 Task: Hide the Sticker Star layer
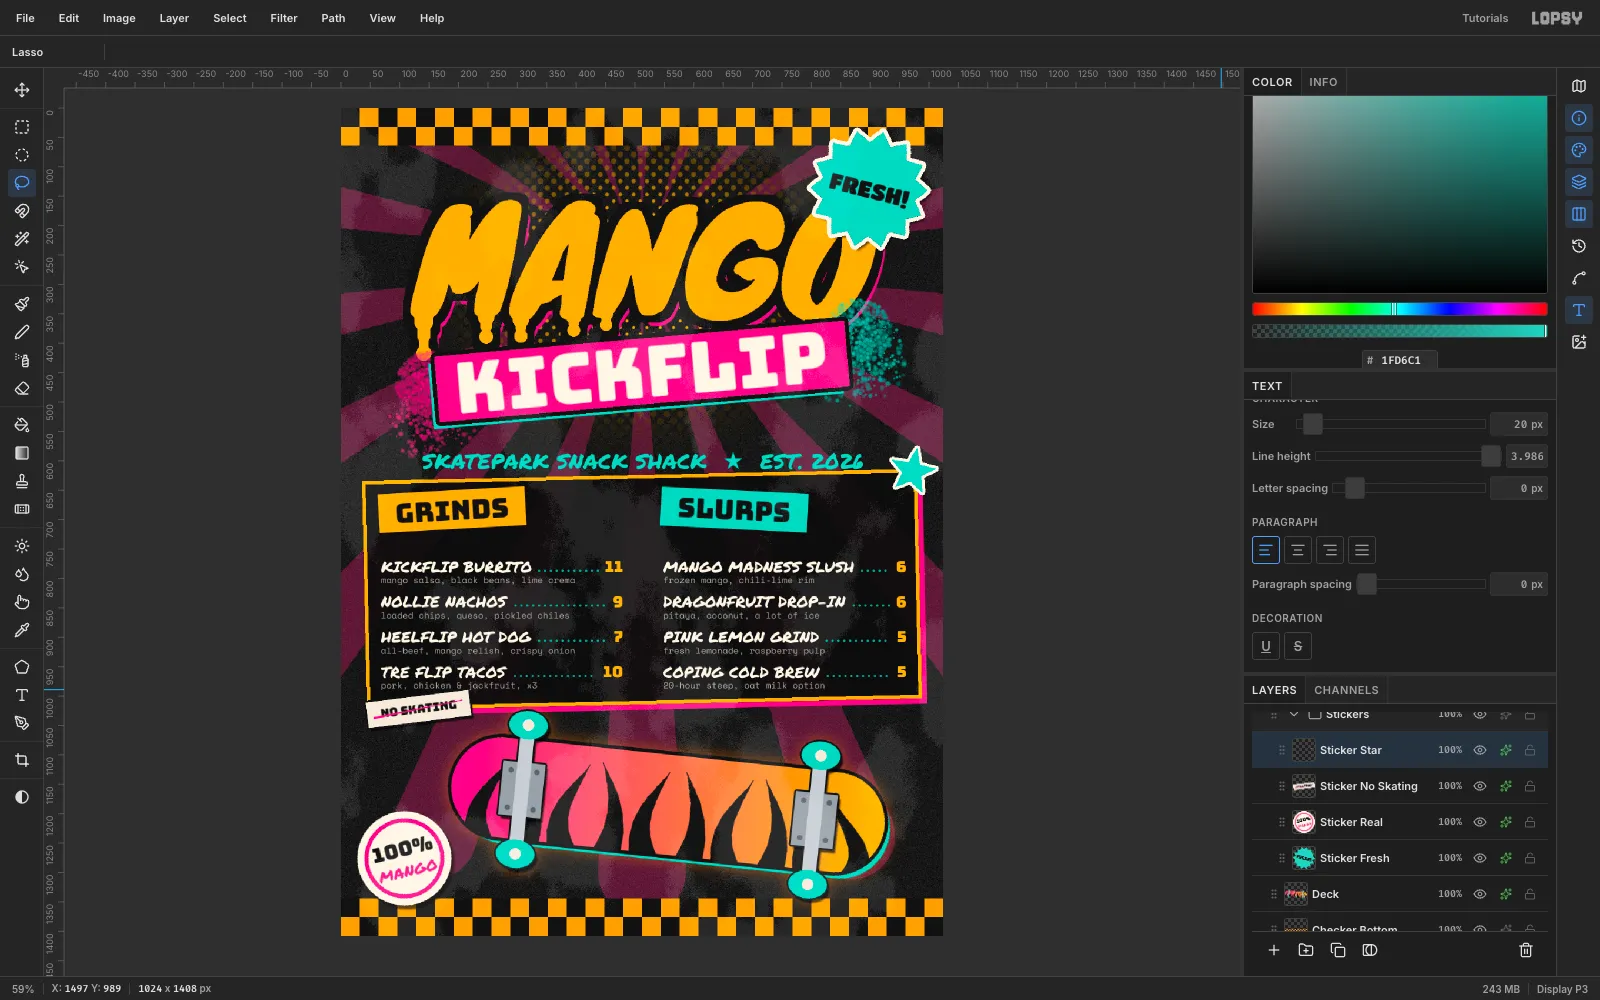point(1480,750)
